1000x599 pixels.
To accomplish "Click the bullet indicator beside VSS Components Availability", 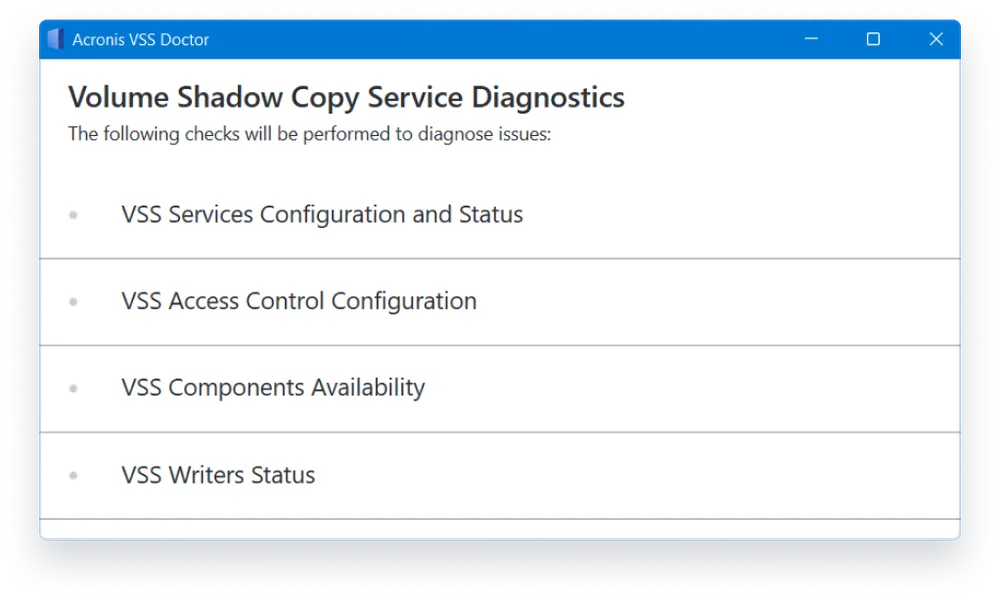I will [x=72, y=388].
